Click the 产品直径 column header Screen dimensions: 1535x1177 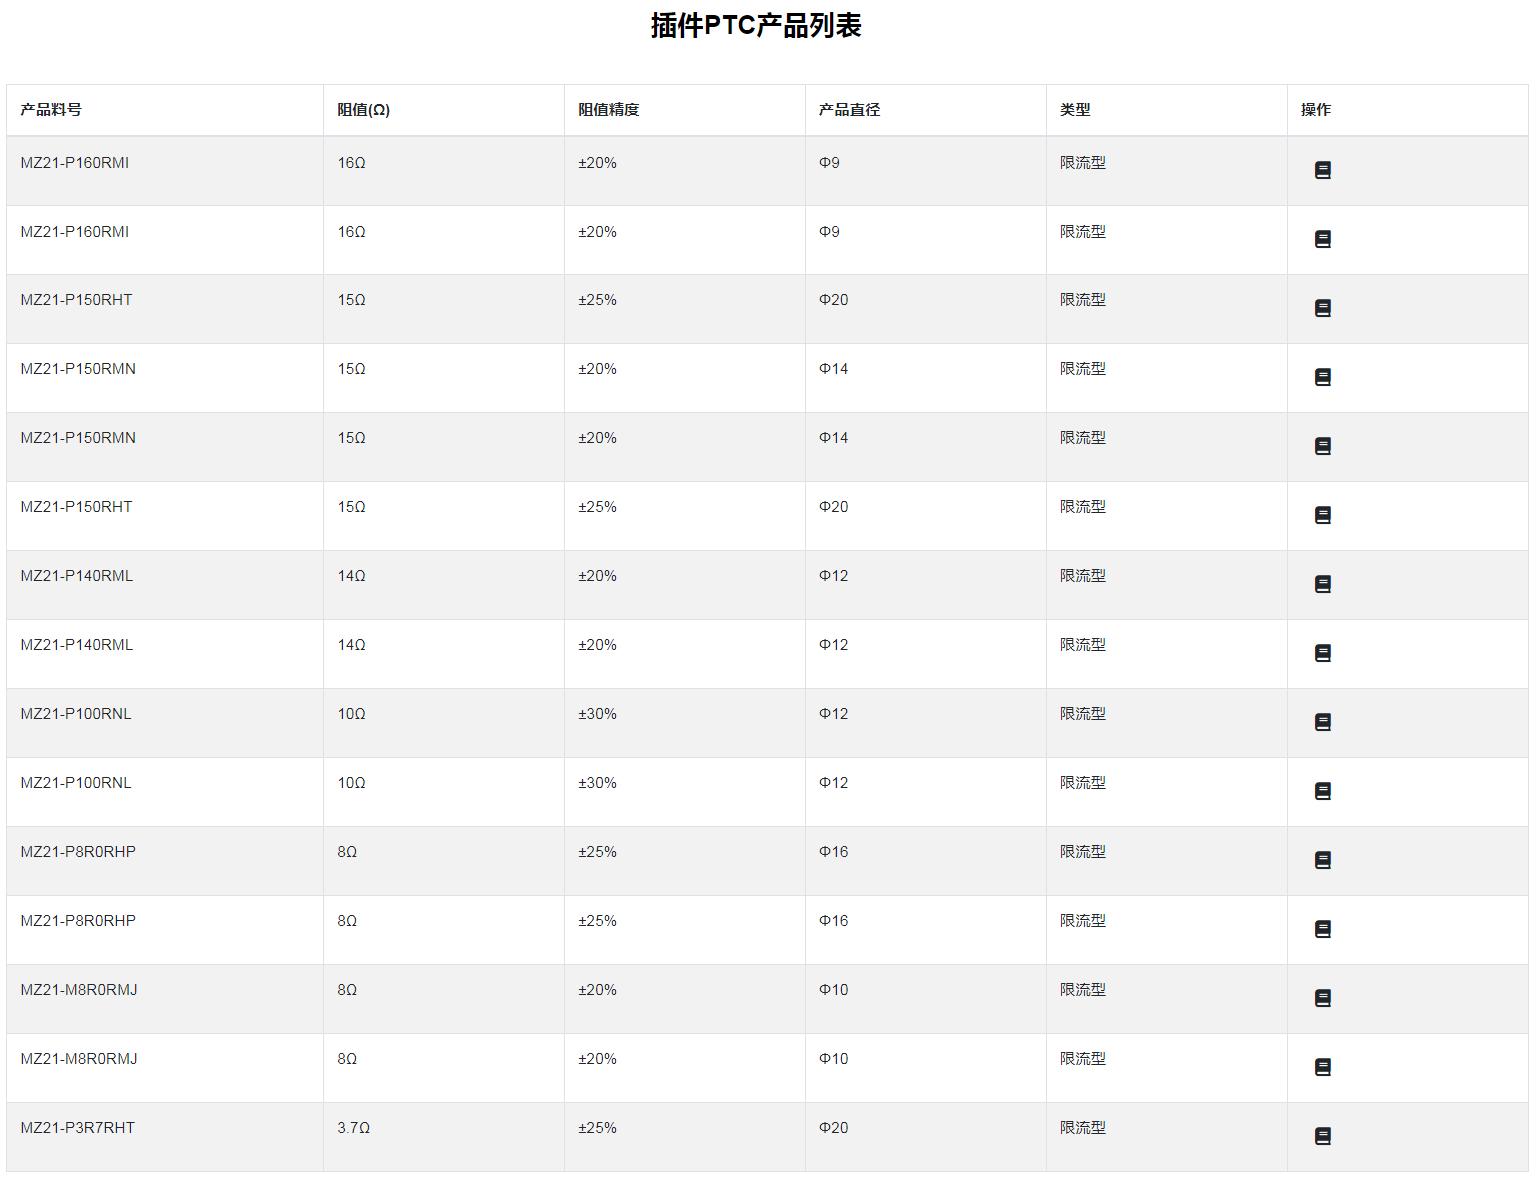[849, 110]
